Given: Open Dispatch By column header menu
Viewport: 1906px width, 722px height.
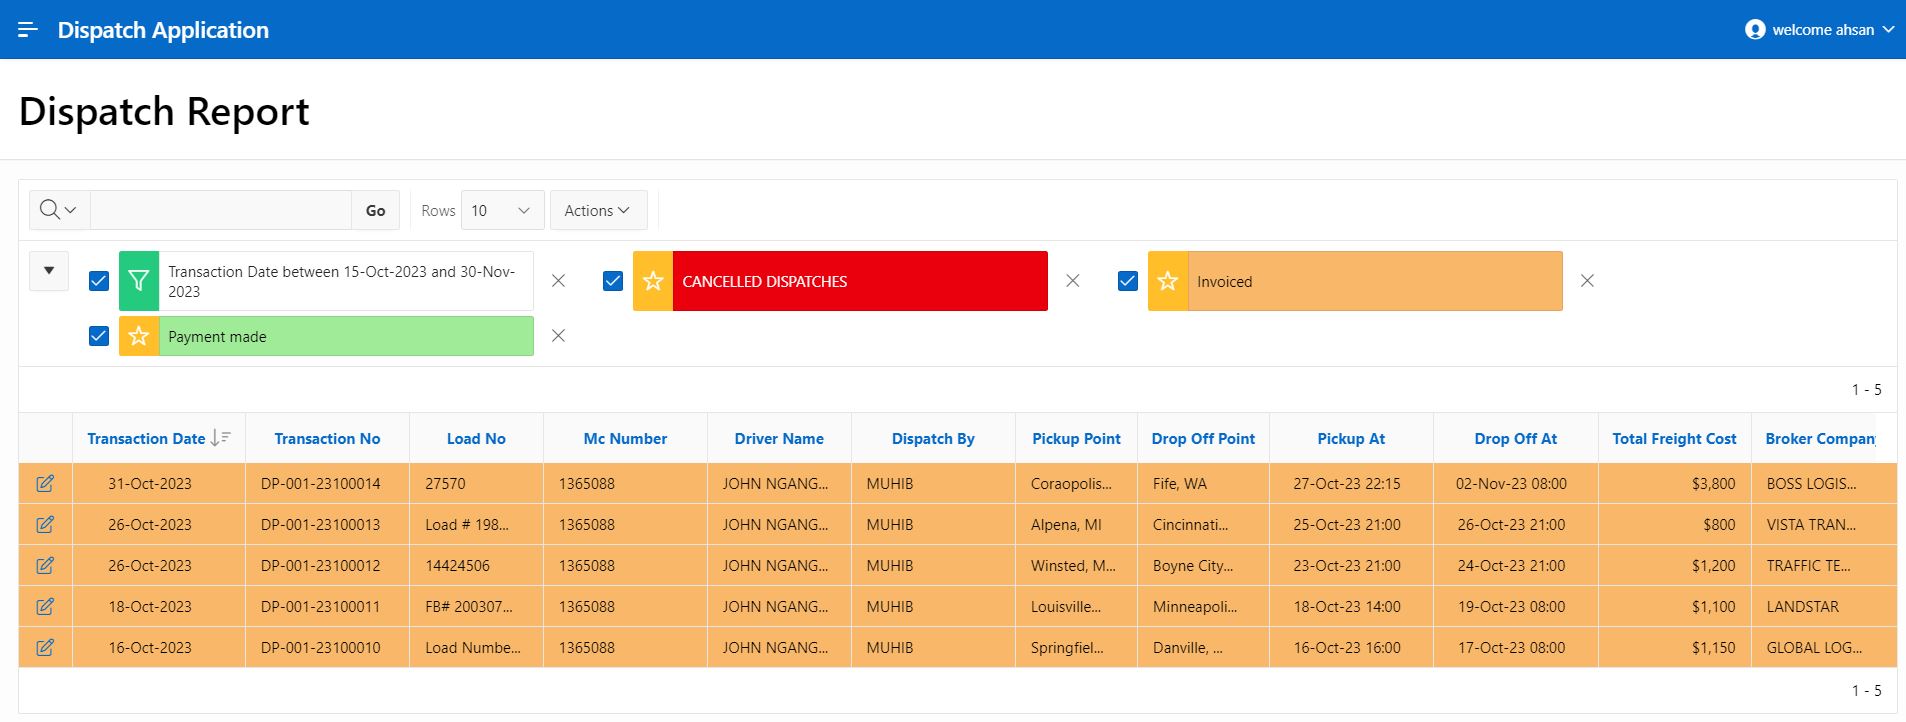Looking at the screenshot, I should coord(933,438).
